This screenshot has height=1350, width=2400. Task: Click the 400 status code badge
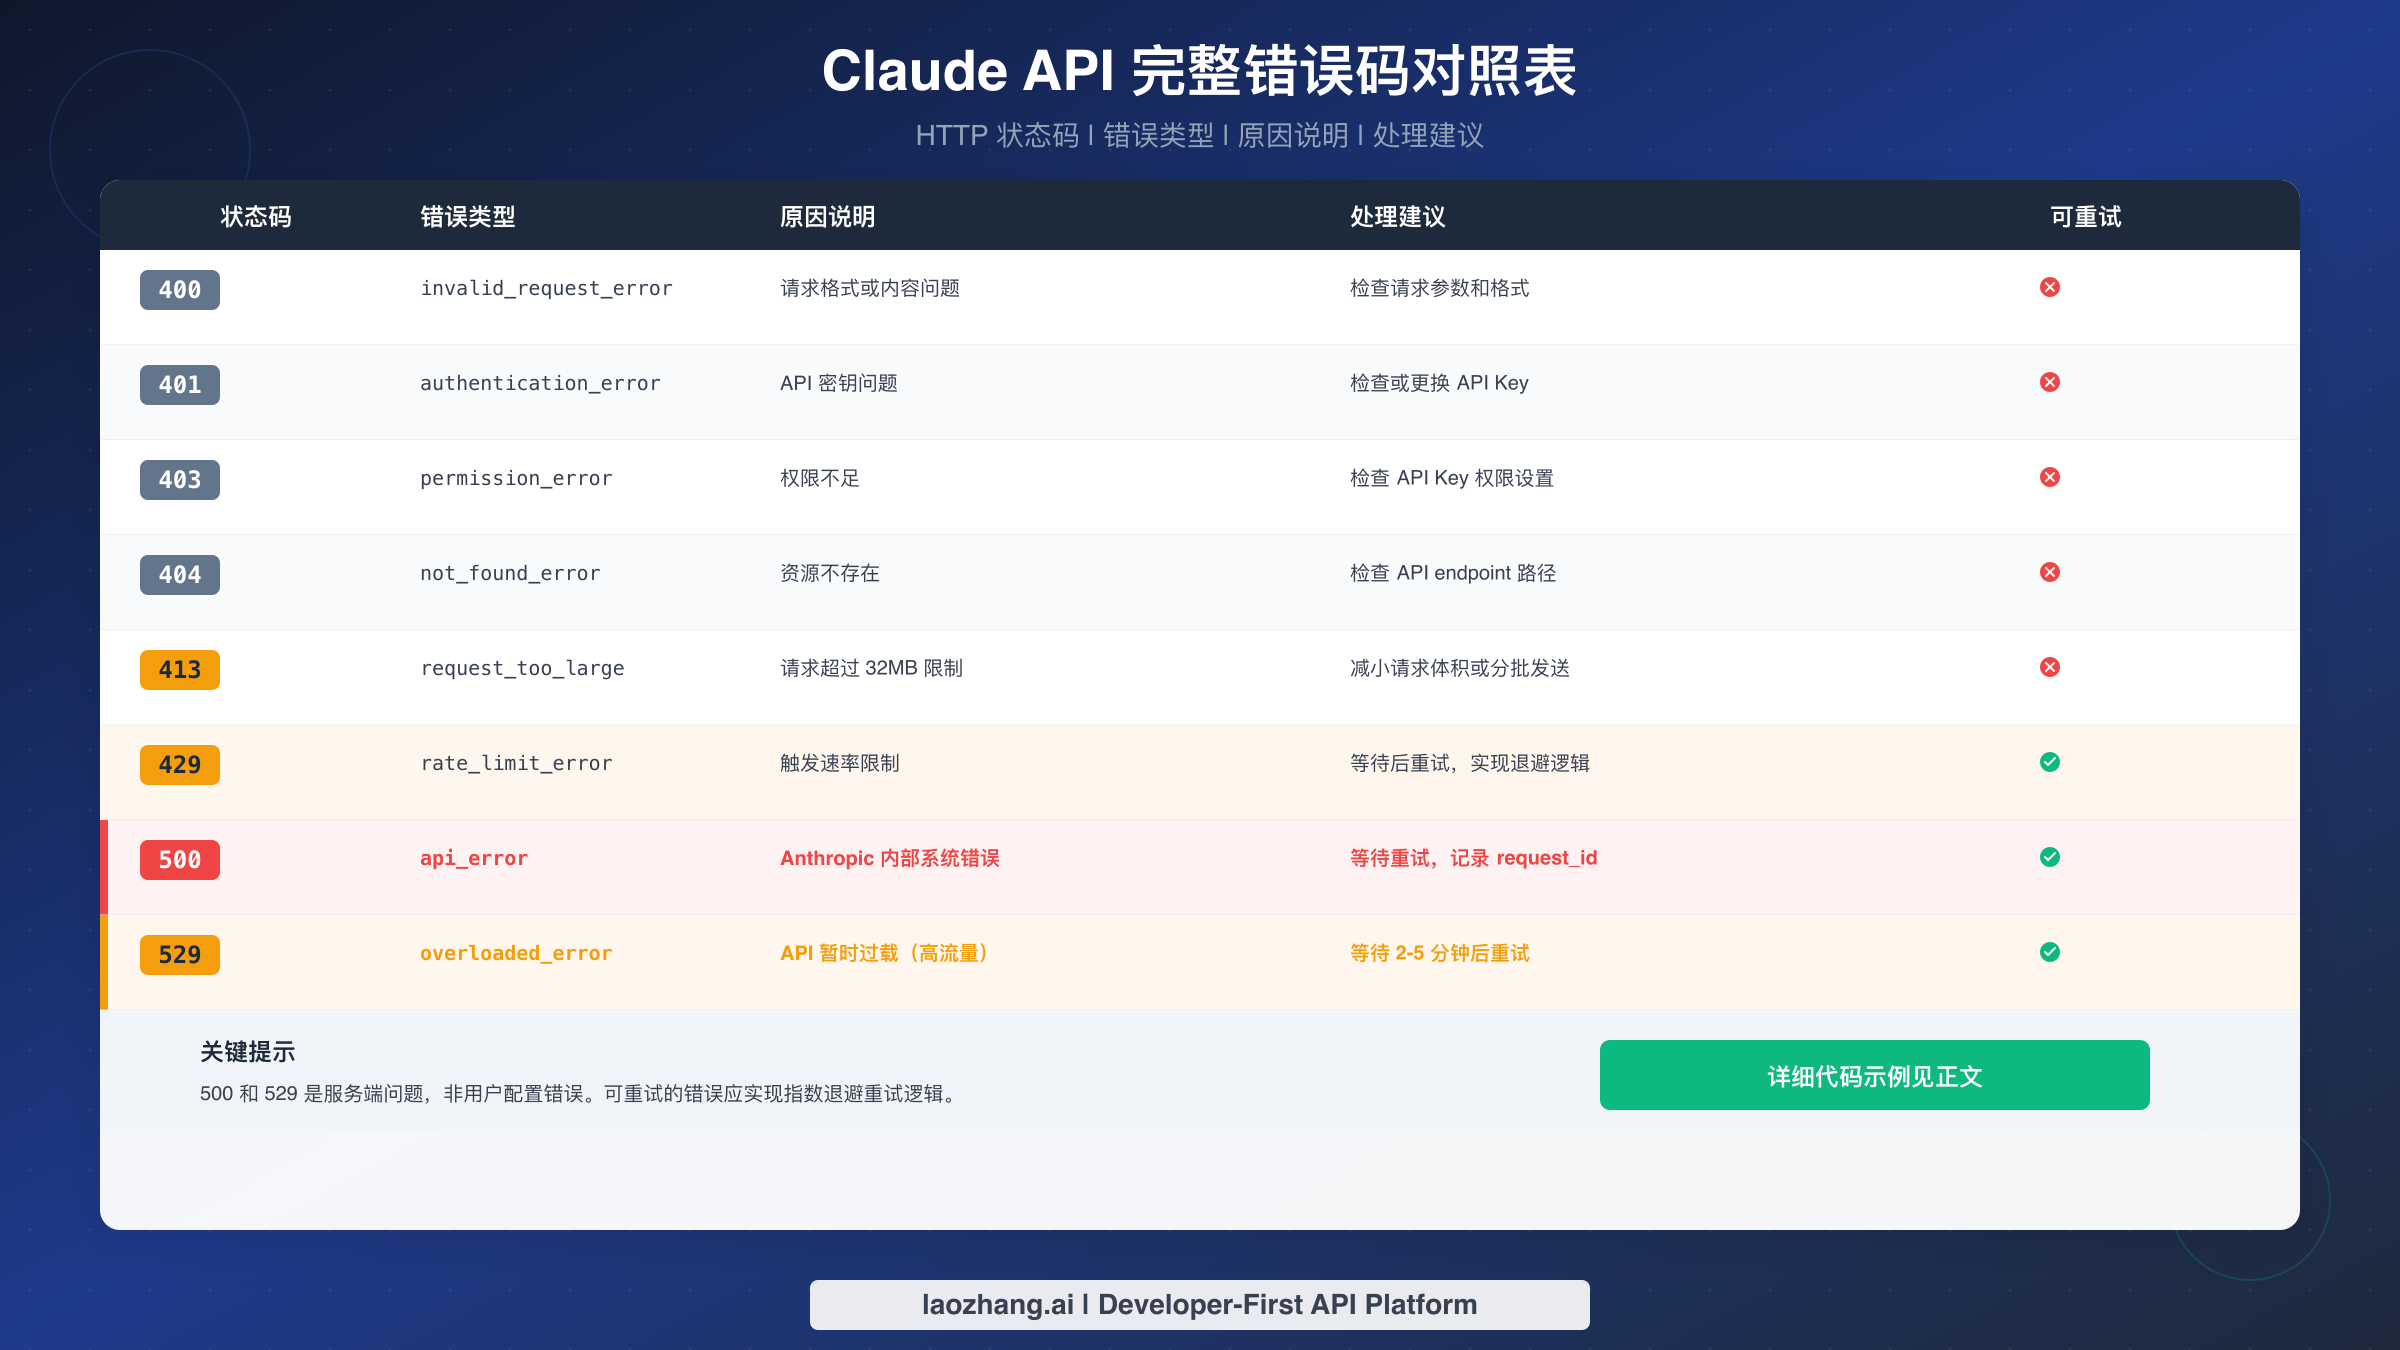(x=179, y=290)
